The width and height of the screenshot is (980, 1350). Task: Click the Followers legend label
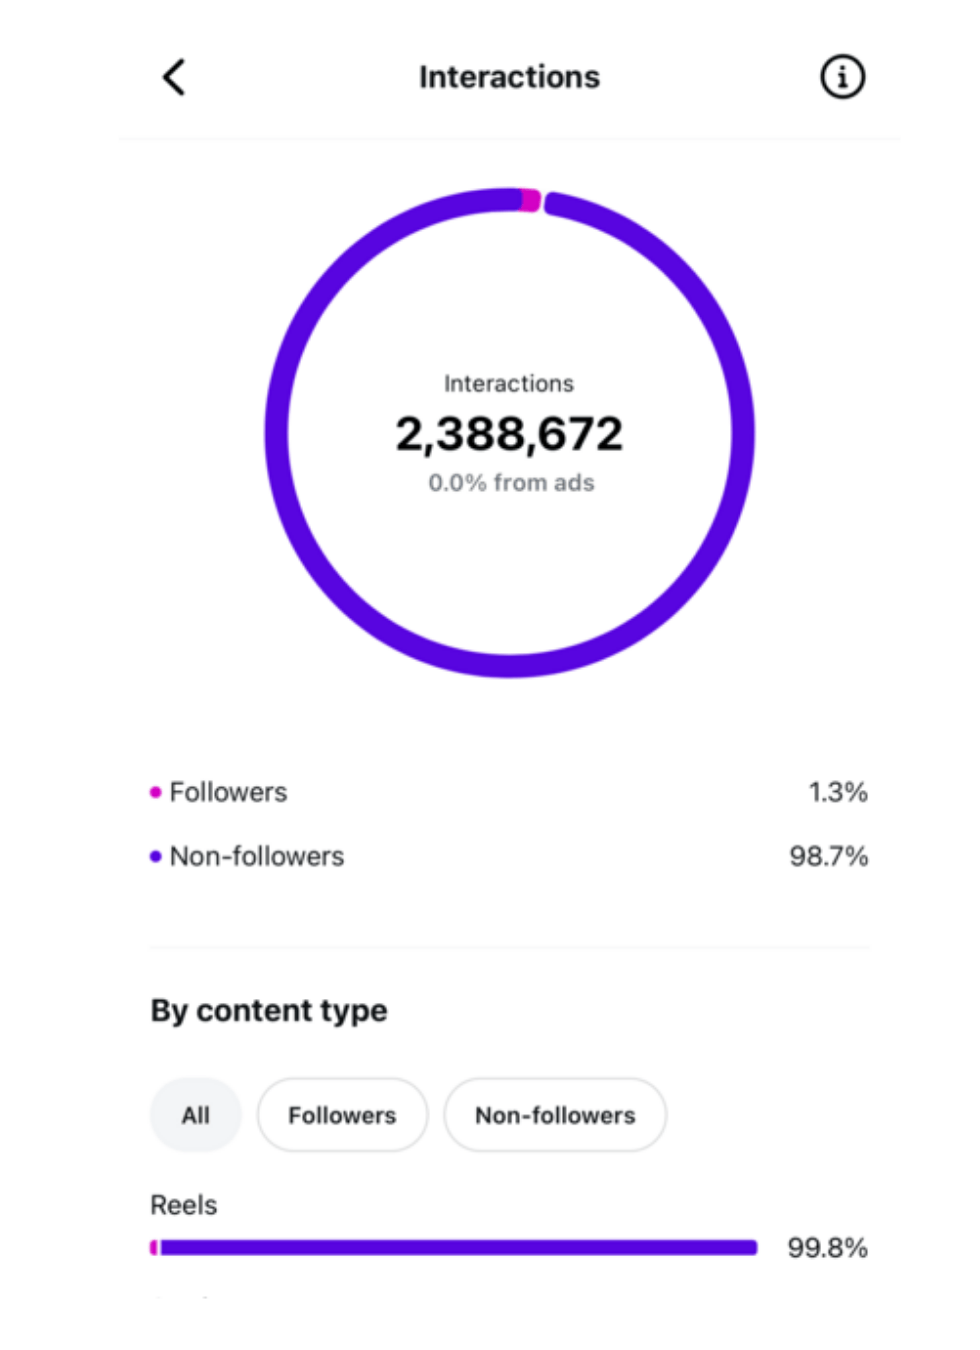[228, 792]
